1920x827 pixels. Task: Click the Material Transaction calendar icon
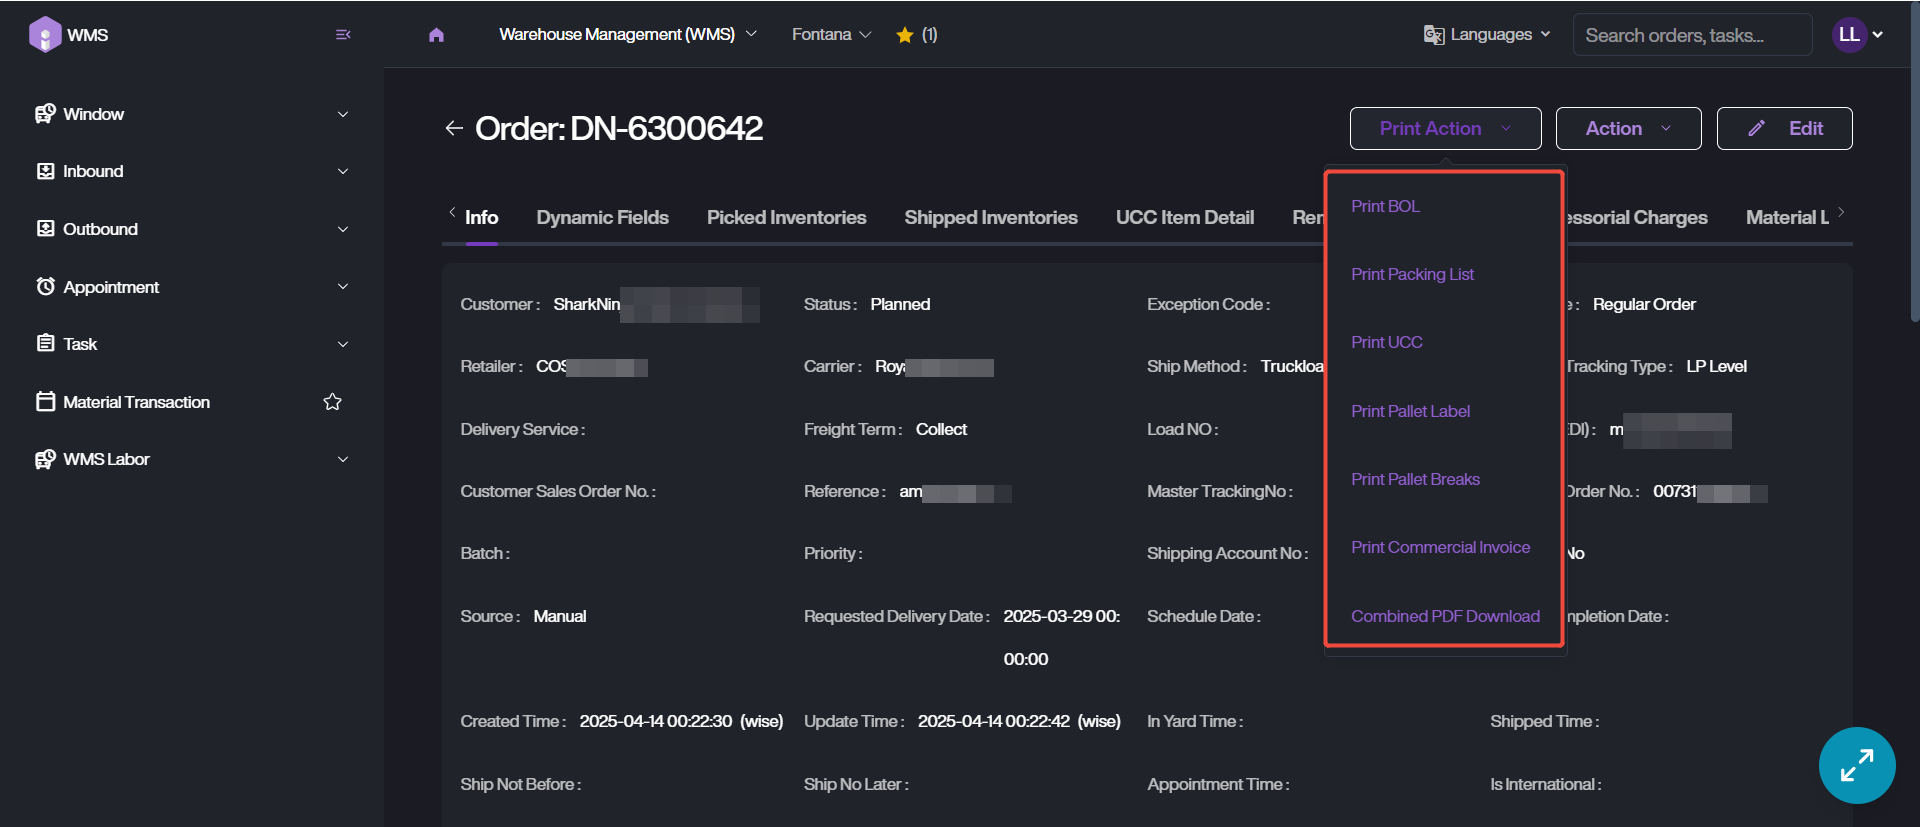click(45, 402)
